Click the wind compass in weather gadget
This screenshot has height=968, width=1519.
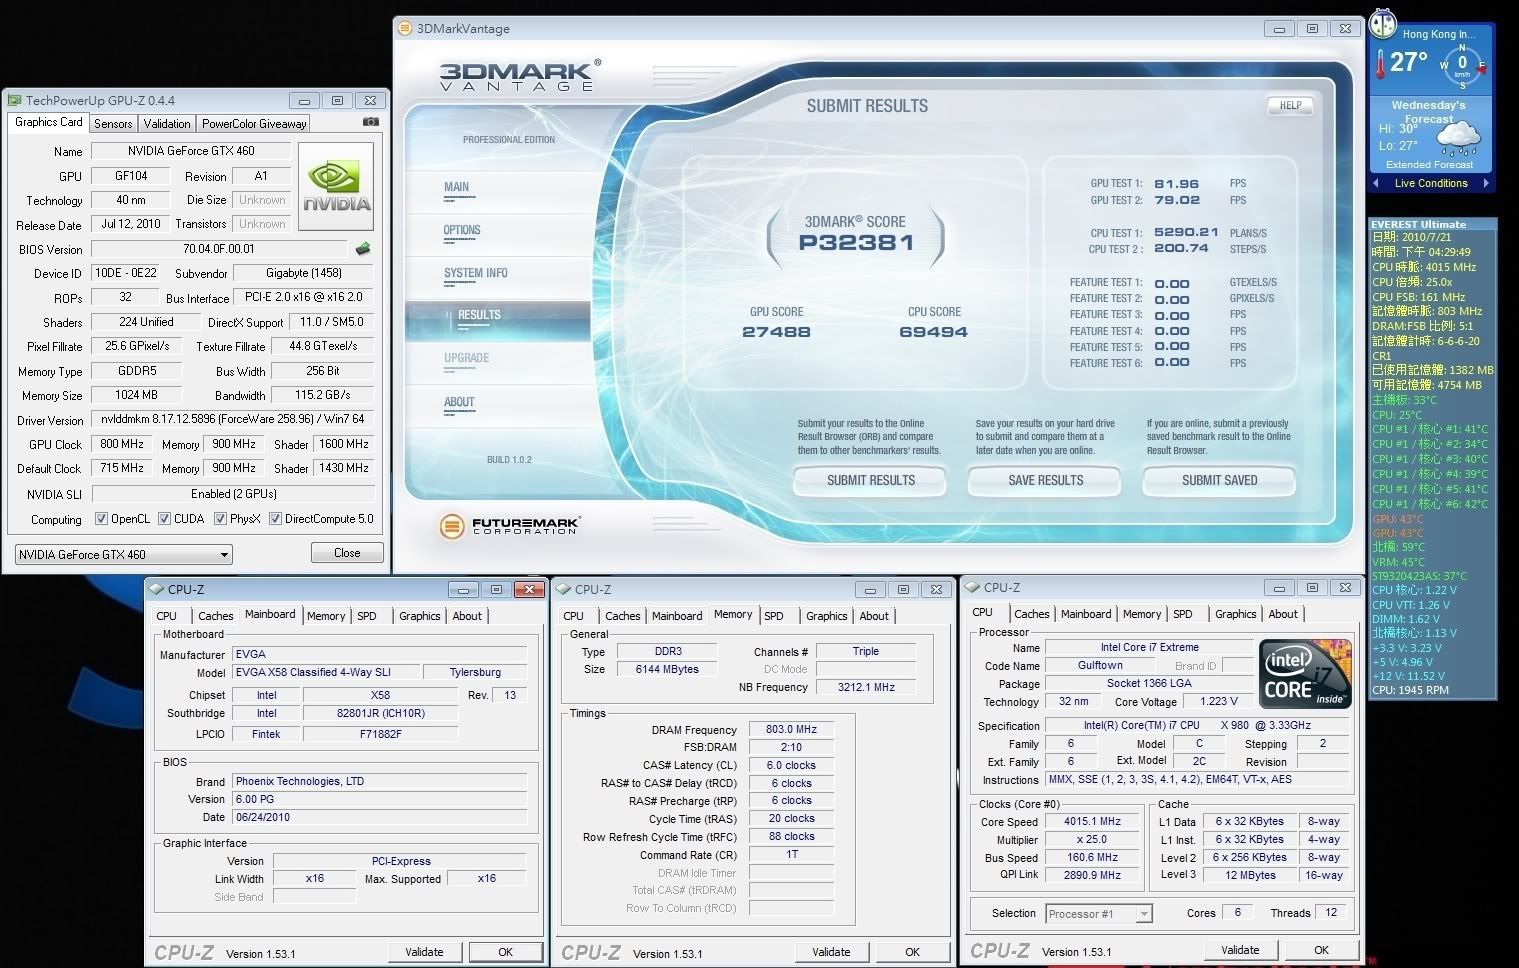coord(1462,65)
